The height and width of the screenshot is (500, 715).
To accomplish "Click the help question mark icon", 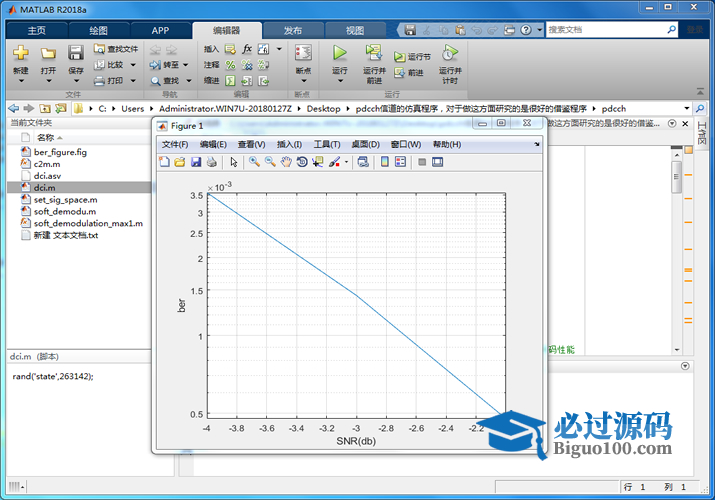I will pyautogui.click(x=526, y=30).
